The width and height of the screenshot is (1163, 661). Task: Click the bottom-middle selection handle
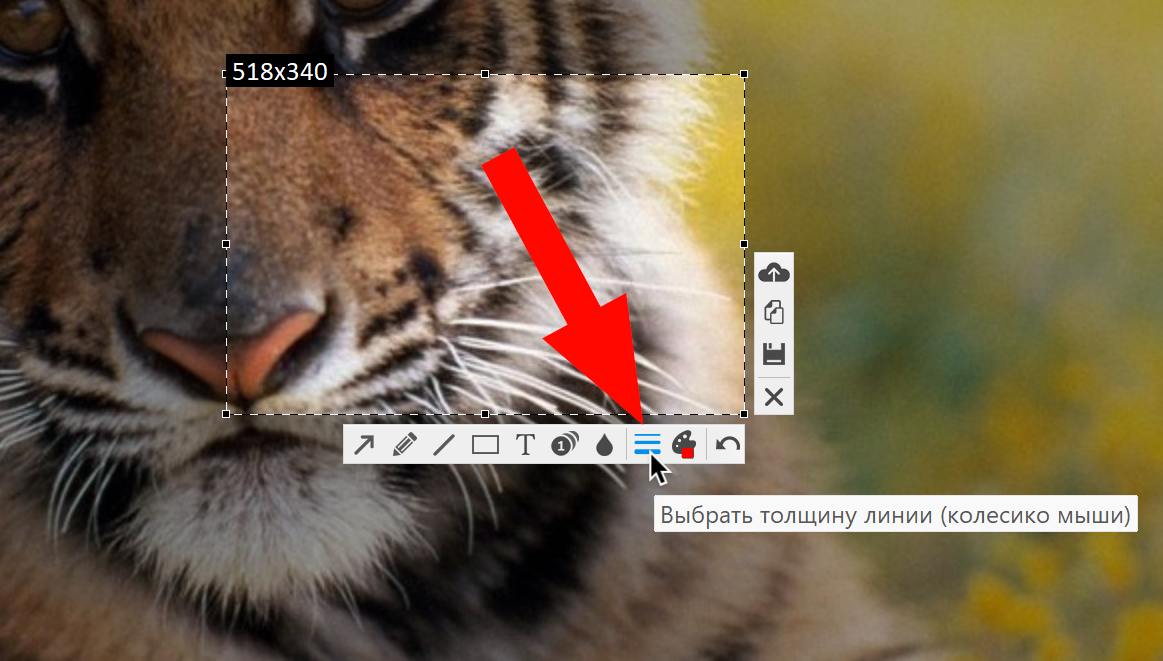(485, 414)
